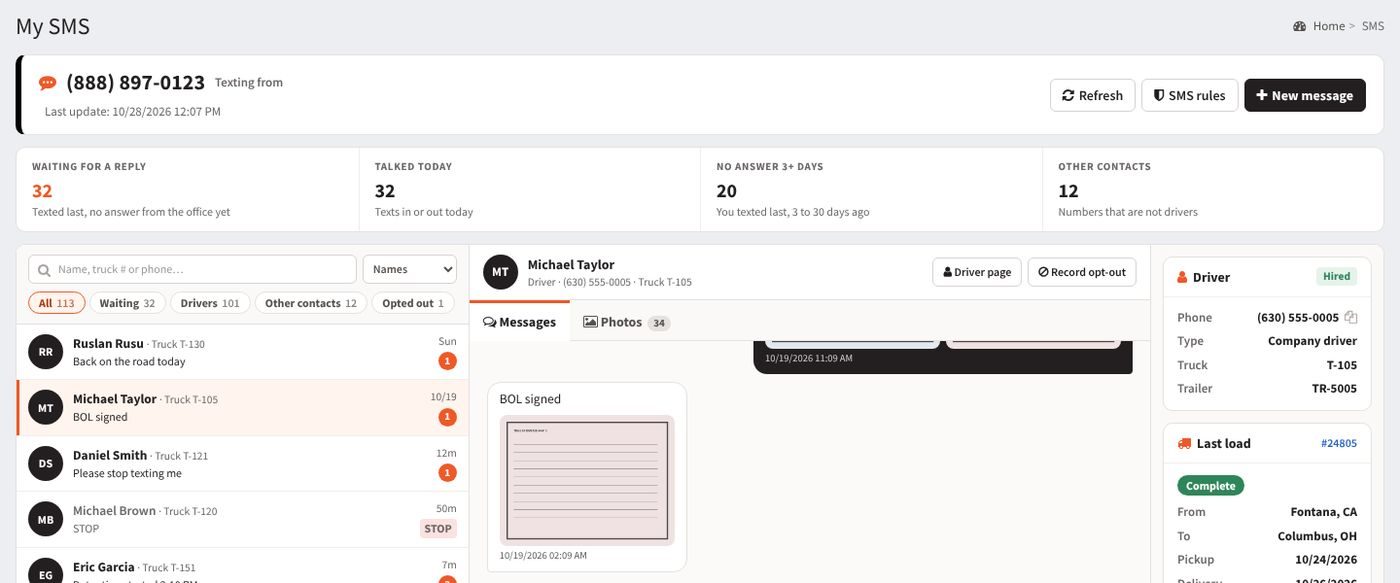This screenshot has height=583, width=1400.
Task: Click the MT avatar in conversation header
Action: pyautogui.click(x=500, y=272)
